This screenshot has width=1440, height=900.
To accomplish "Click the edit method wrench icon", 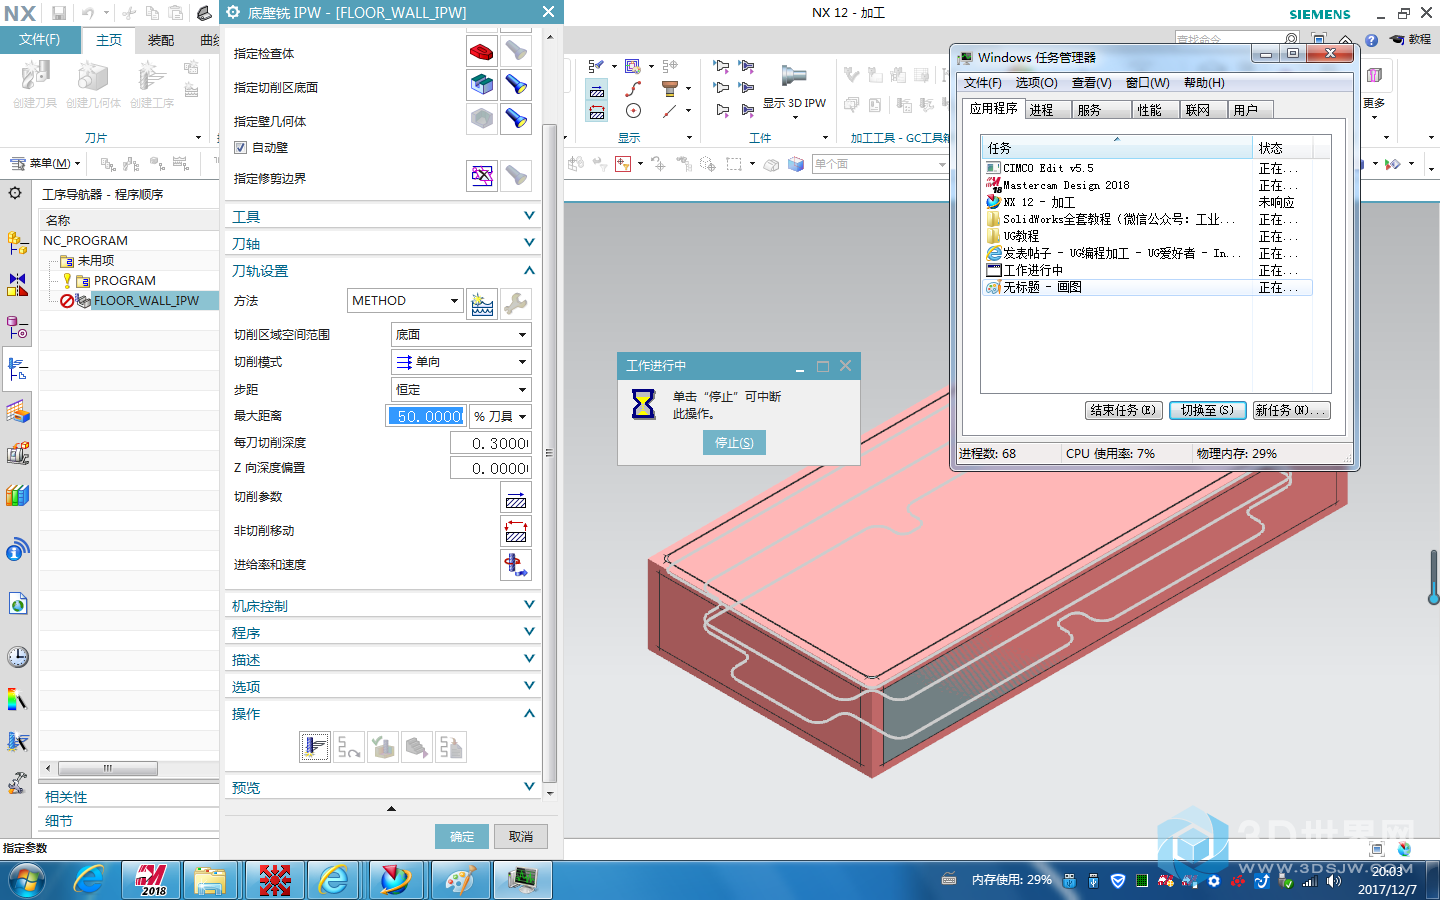I will point(516,302).
